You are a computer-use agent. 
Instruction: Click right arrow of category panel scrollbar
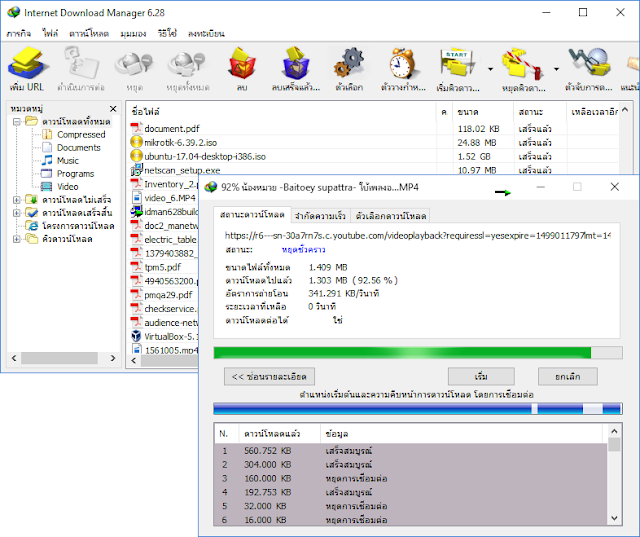click(113, 358)
